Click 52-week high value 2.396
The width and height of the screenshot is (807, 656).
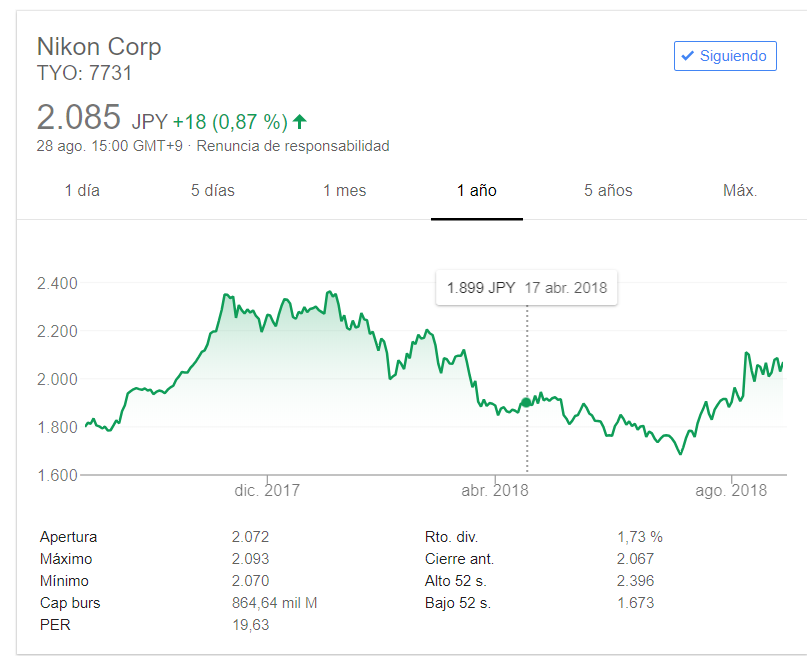tap(636, 581)
